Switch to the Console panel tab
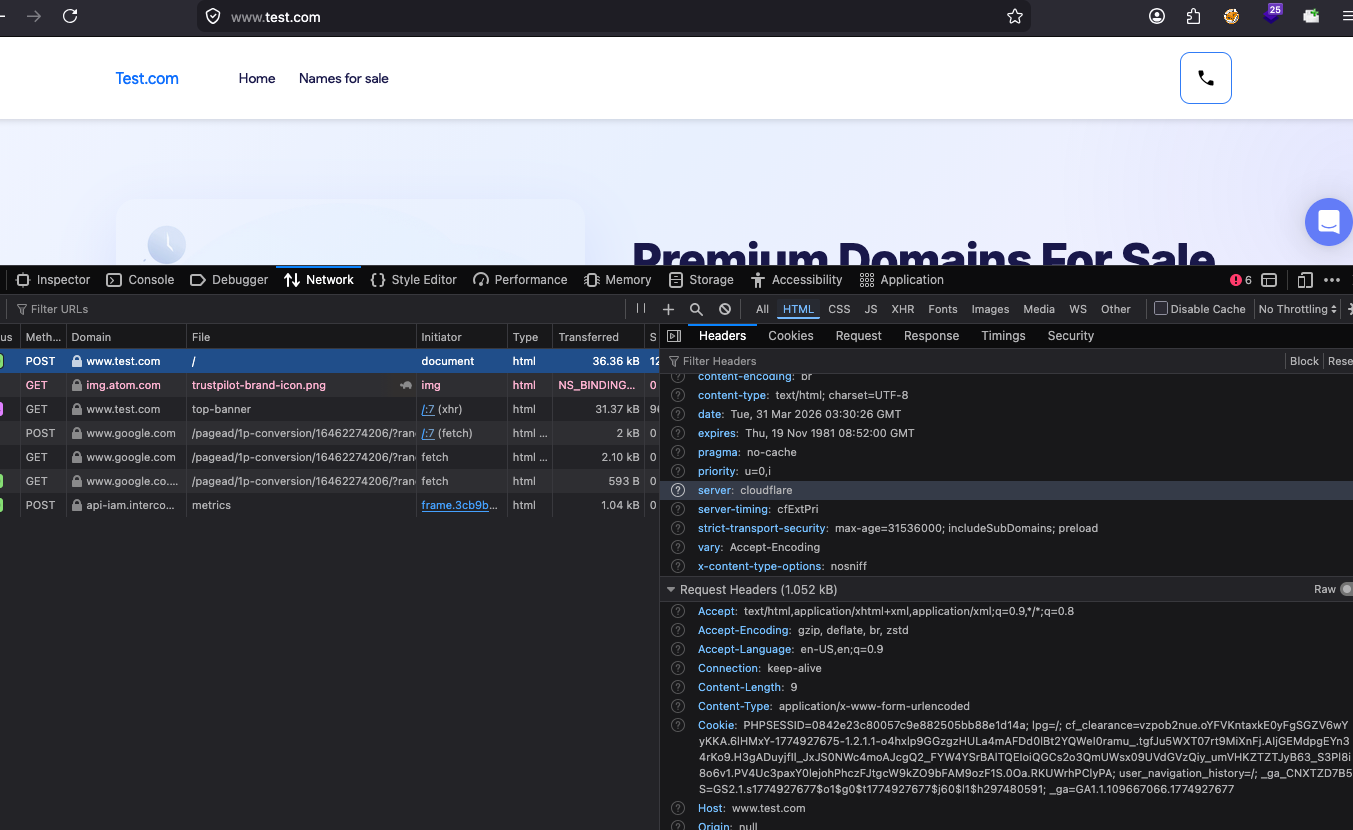The width and height of the screenshot is (1353, 830). (x=140, y=280)
